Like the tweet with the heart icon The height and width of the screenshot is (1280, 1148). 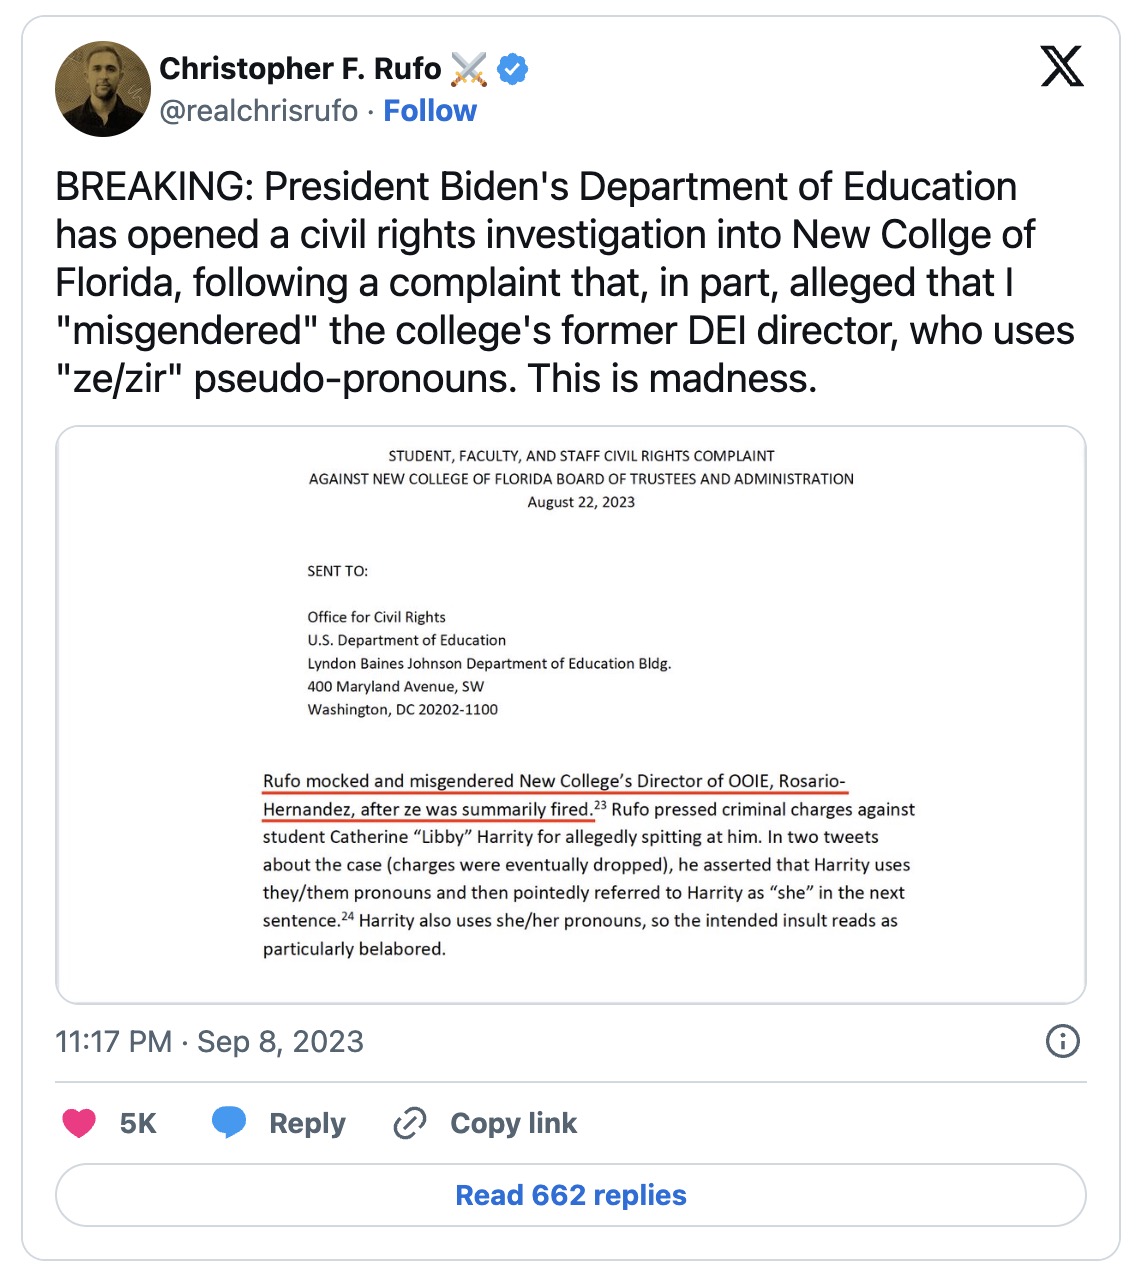pyautogui.click(x=79, y=1123)
